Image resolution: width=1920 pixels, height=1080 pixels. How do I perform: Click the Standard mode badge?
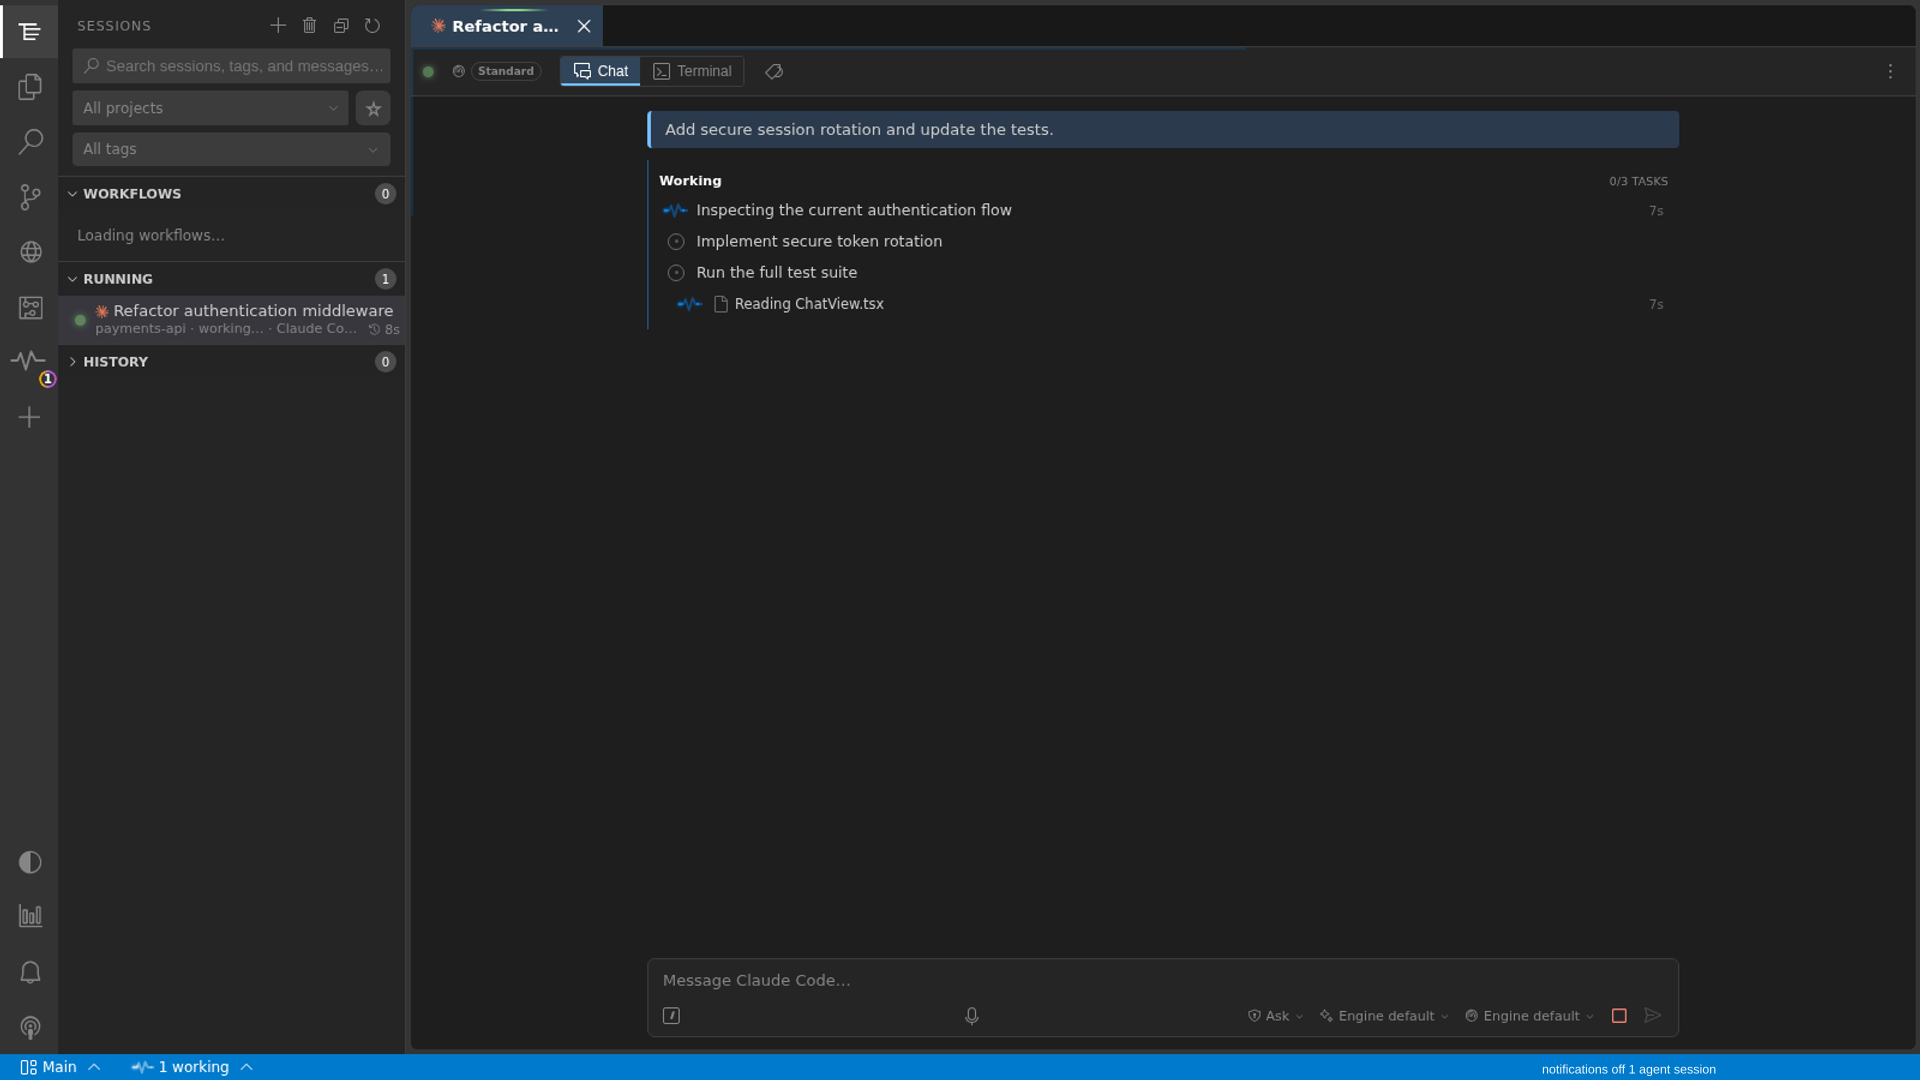coord(506,71)
